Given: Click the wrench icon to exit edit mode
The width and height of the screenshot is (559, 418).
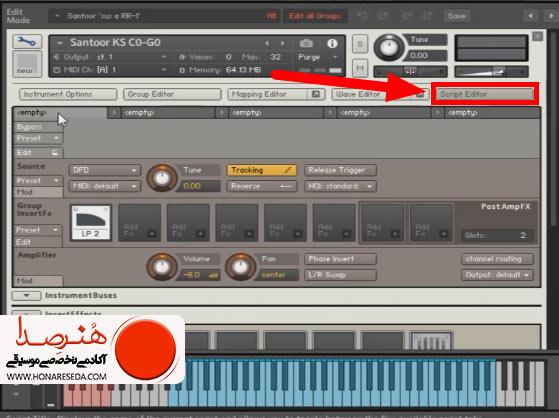Looking at the screenshot, I should pos(27,42).
